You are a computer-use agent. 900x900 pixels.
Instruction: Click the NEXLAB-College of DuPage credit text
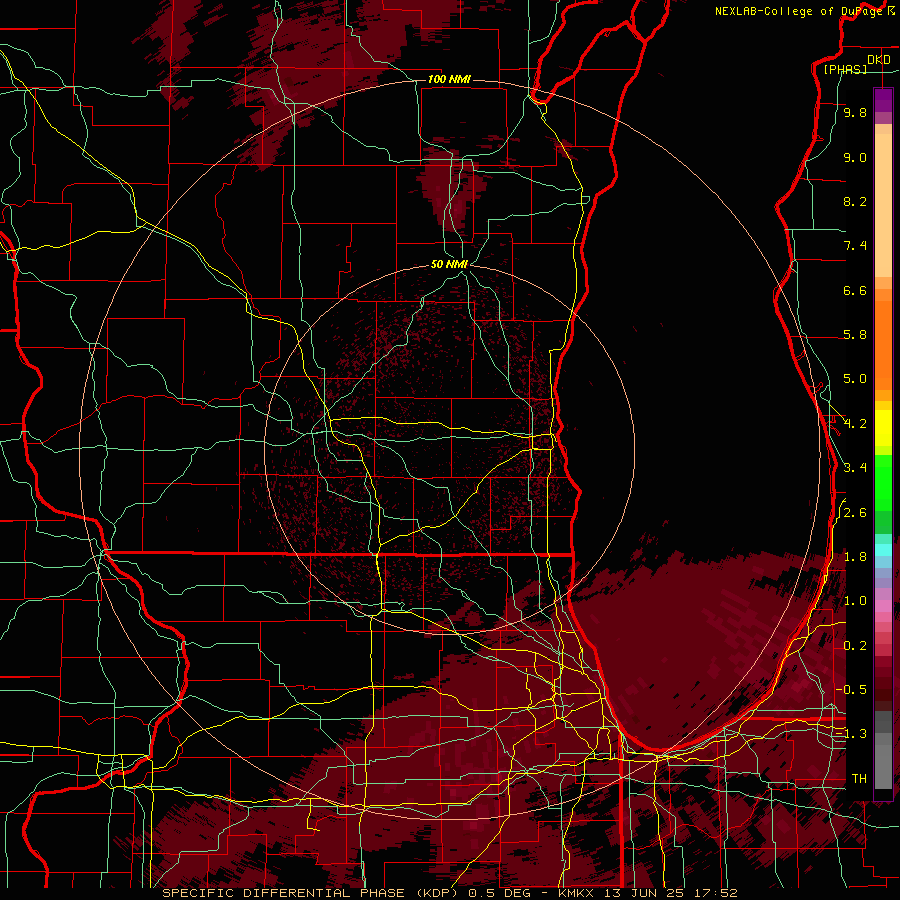point(798,11)
